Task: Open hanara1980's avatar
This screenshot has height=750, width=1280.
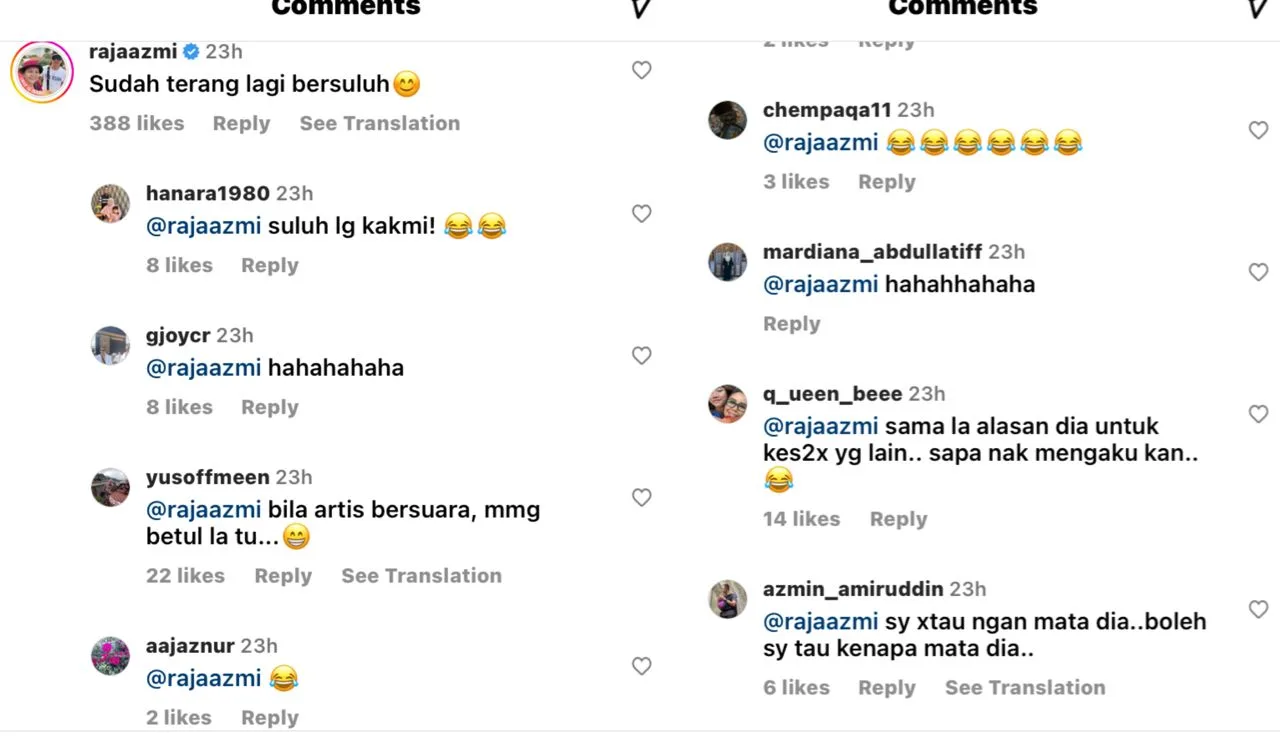Action: coord(111,204)
